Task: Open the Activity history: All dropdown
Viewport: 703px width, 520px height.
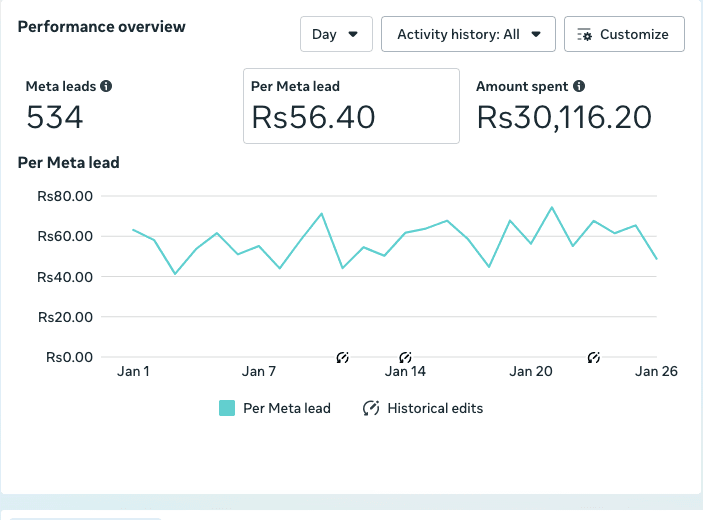Action: 468,34
